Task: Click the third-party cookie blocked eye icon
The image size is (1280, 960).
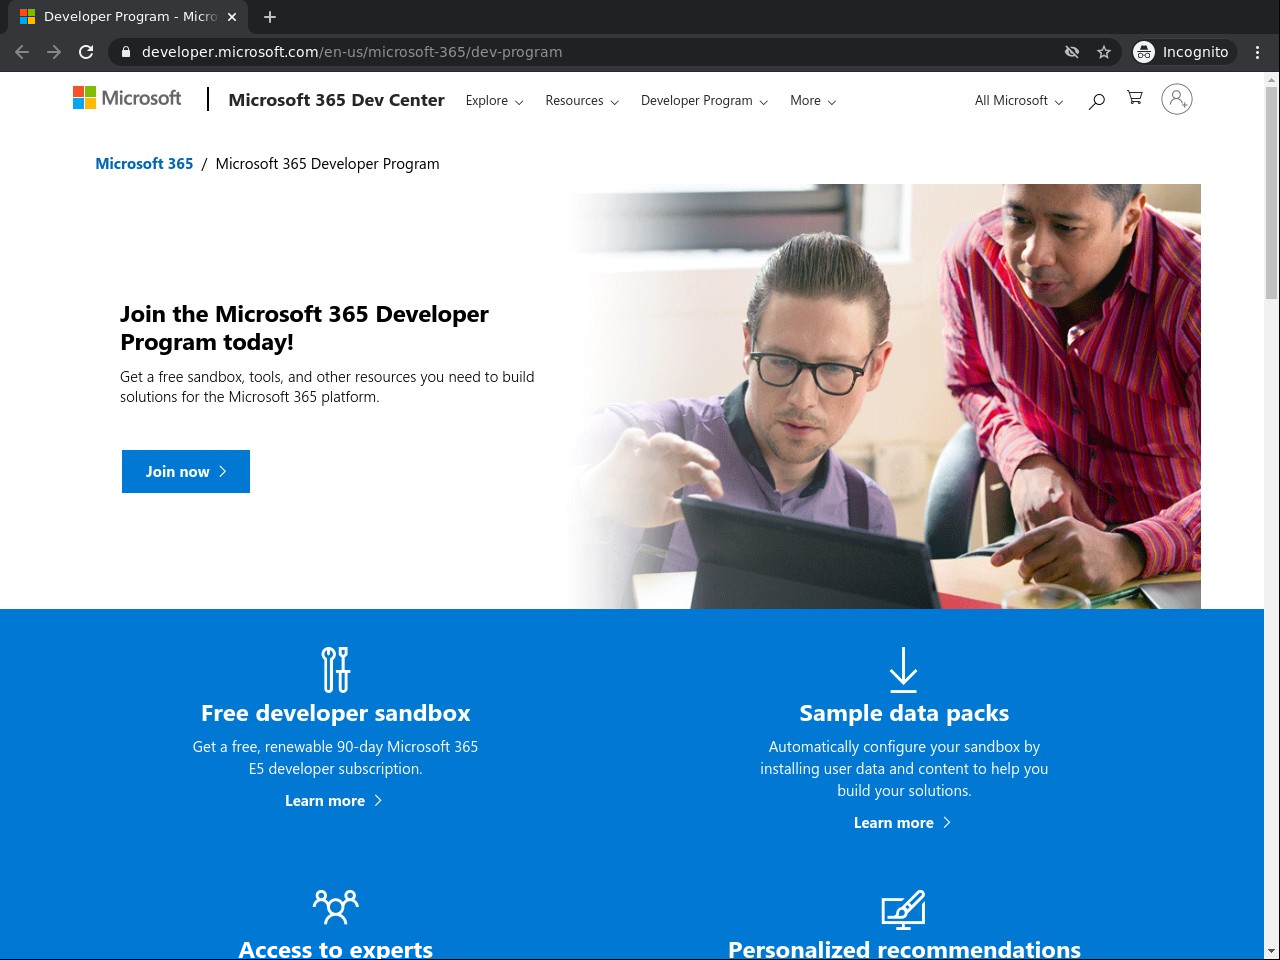Action: click(x=1072, y=52)
